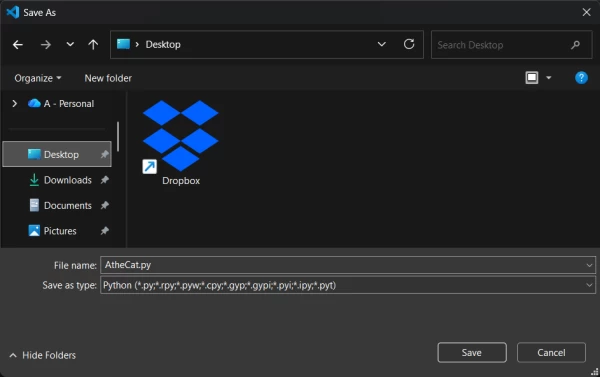Open the view options dropdown arrow
600x377 pixels.
click(549, 78)
